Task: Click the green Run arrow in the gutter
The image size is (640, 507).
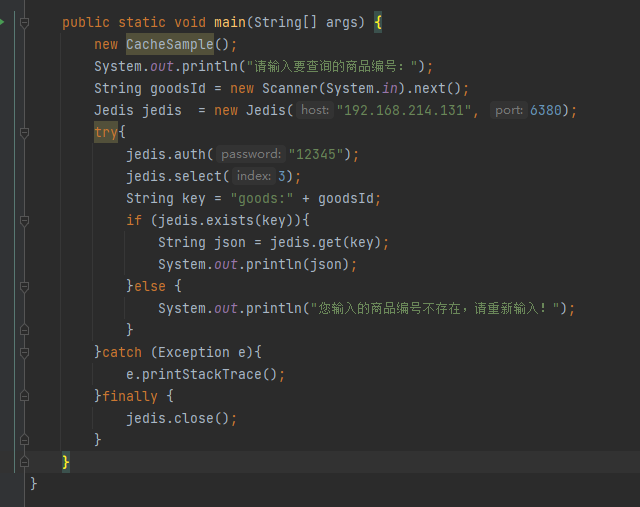Action: point(3,22)
